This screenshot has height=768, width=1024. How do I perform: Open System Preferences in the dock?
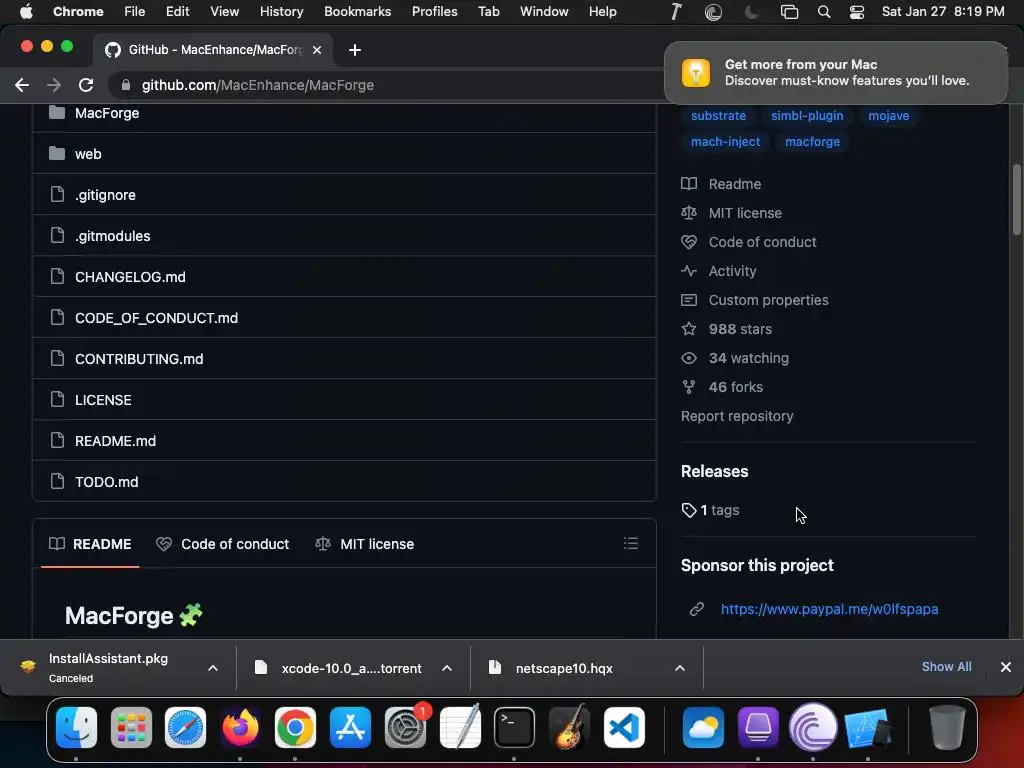(x=405, y=728)
